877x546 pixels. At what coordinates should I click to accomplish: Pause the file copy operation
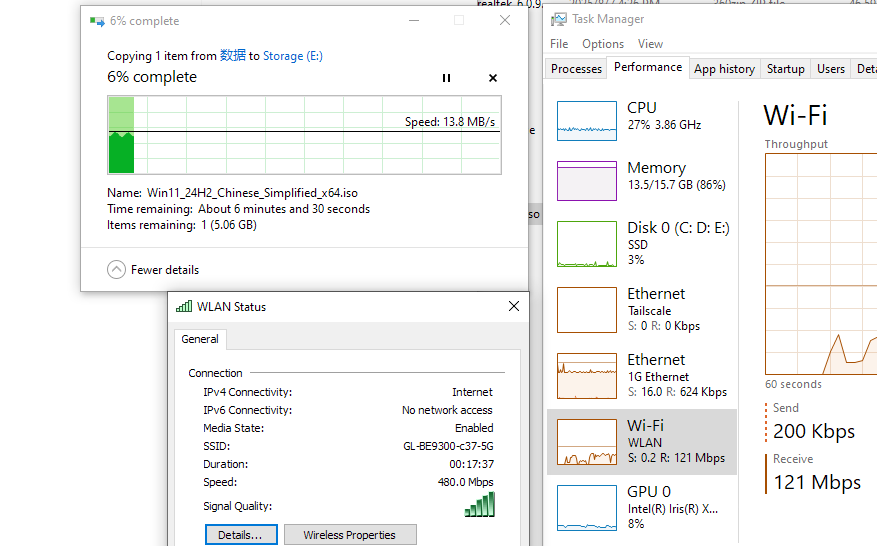point(447,78)
